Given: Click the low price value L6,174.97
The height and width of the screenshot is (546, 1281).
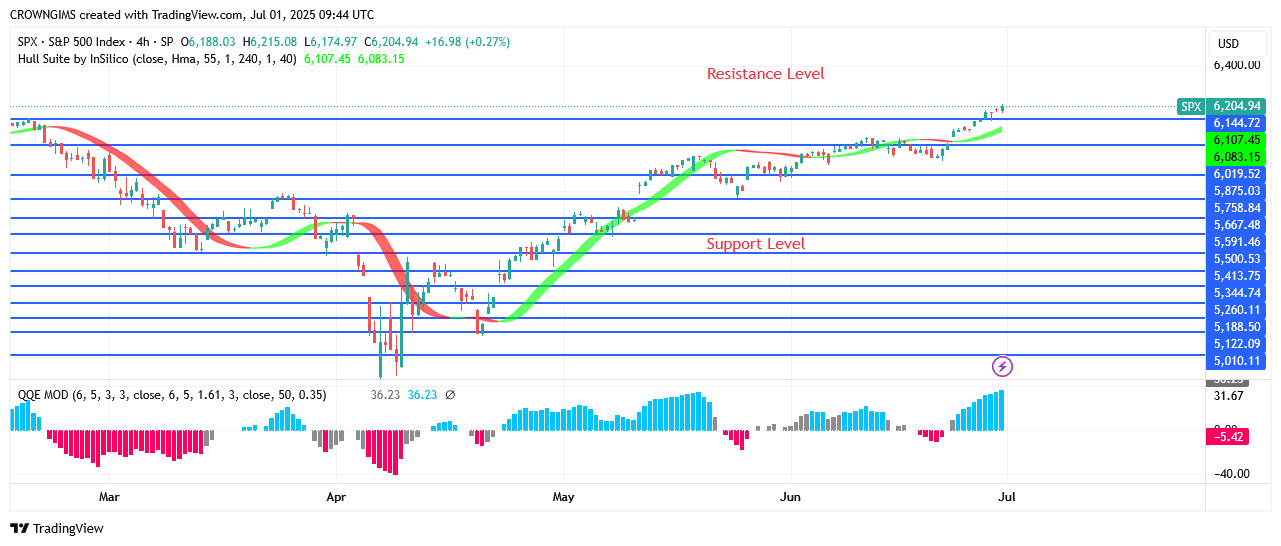Looking at the screenshot, I should pos(331,42).
